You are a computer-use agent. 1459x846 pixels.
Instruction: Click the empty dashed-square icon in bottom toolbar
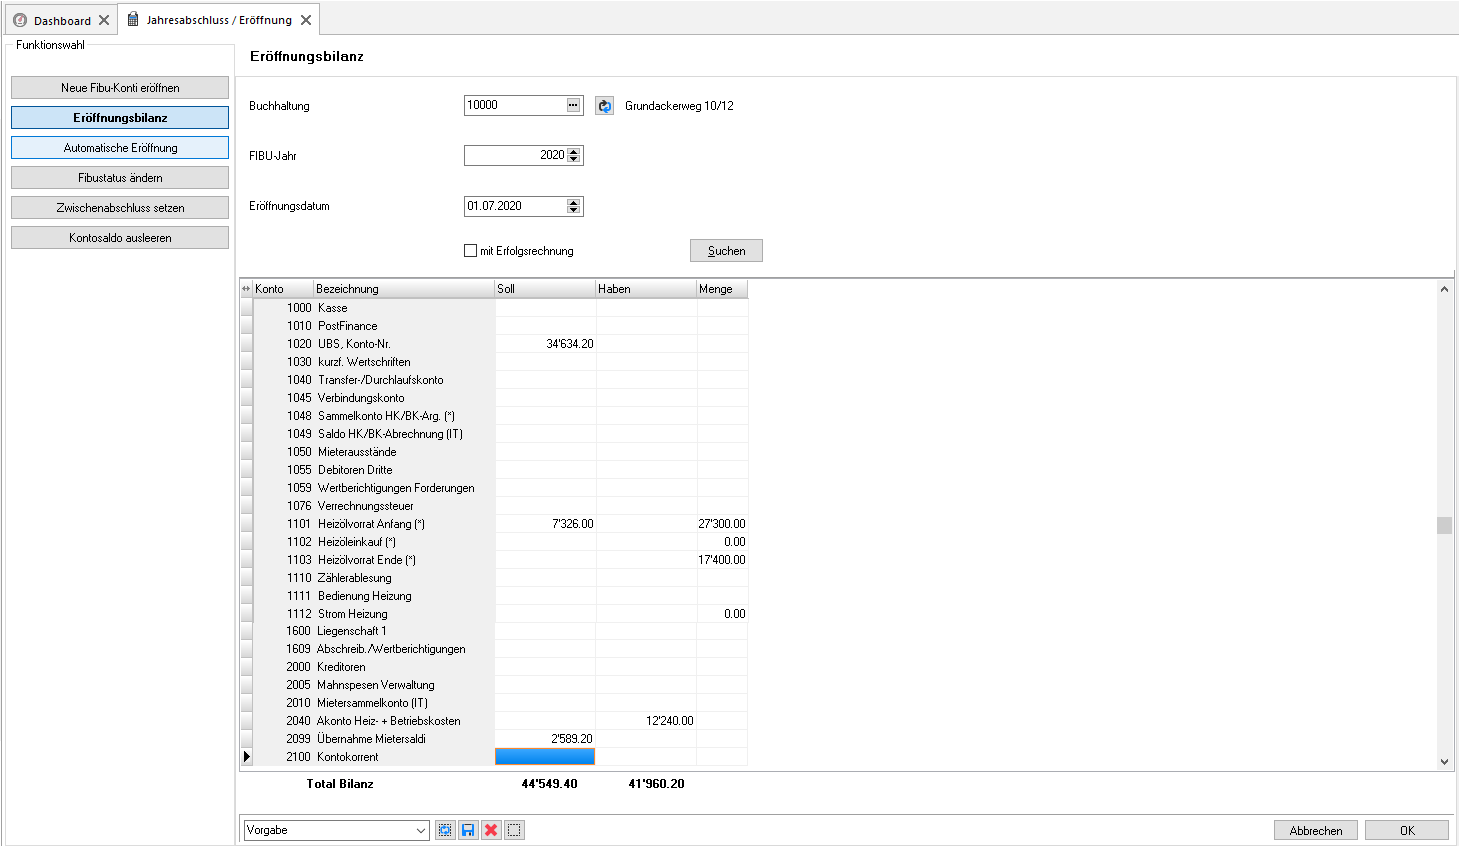coord(514,830)
